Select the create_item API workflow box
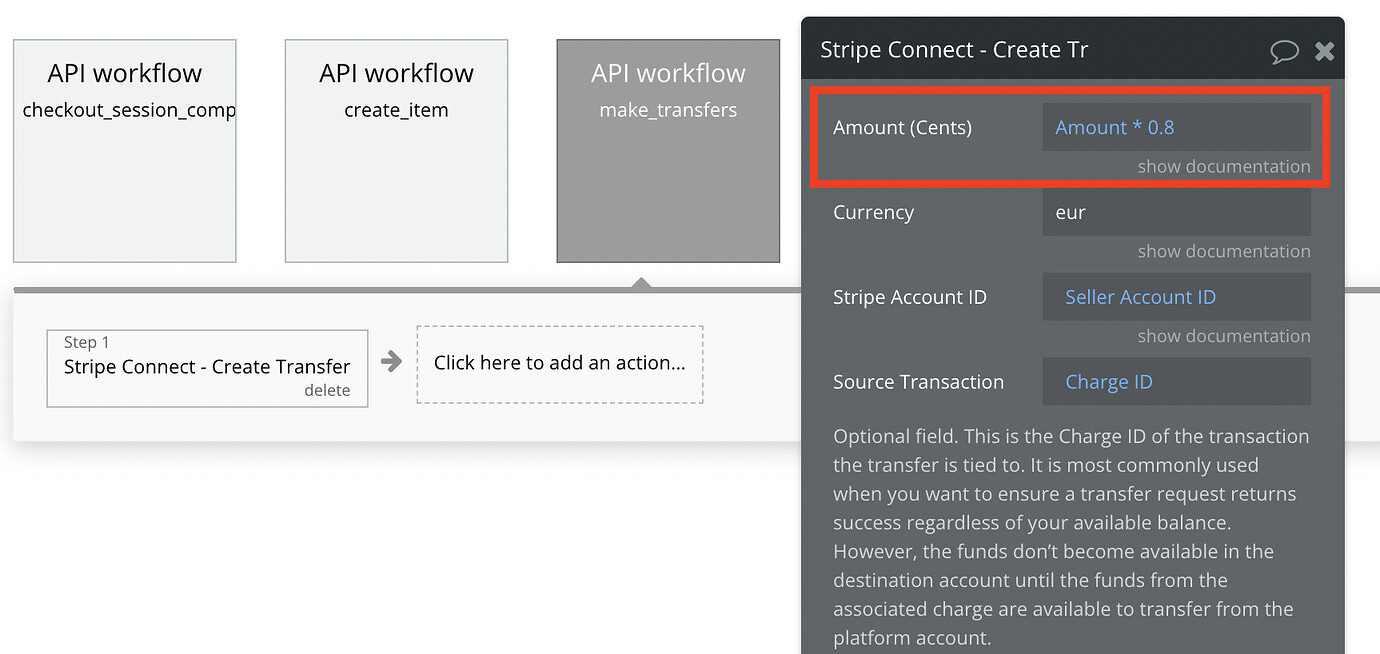 click(397, 151)
